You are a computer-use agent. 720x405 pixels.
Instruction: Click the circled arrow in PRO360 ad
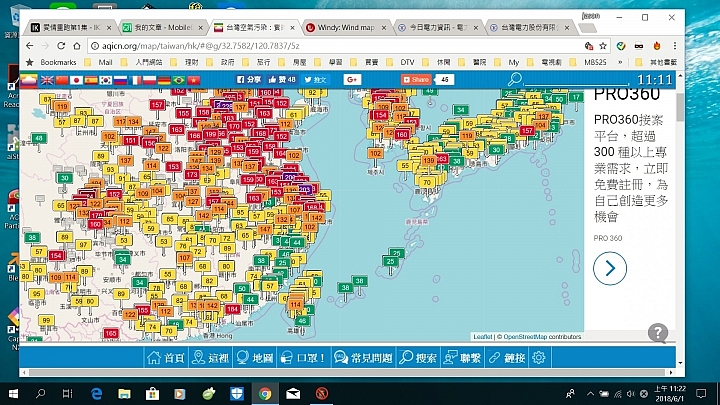pos(610,268)
